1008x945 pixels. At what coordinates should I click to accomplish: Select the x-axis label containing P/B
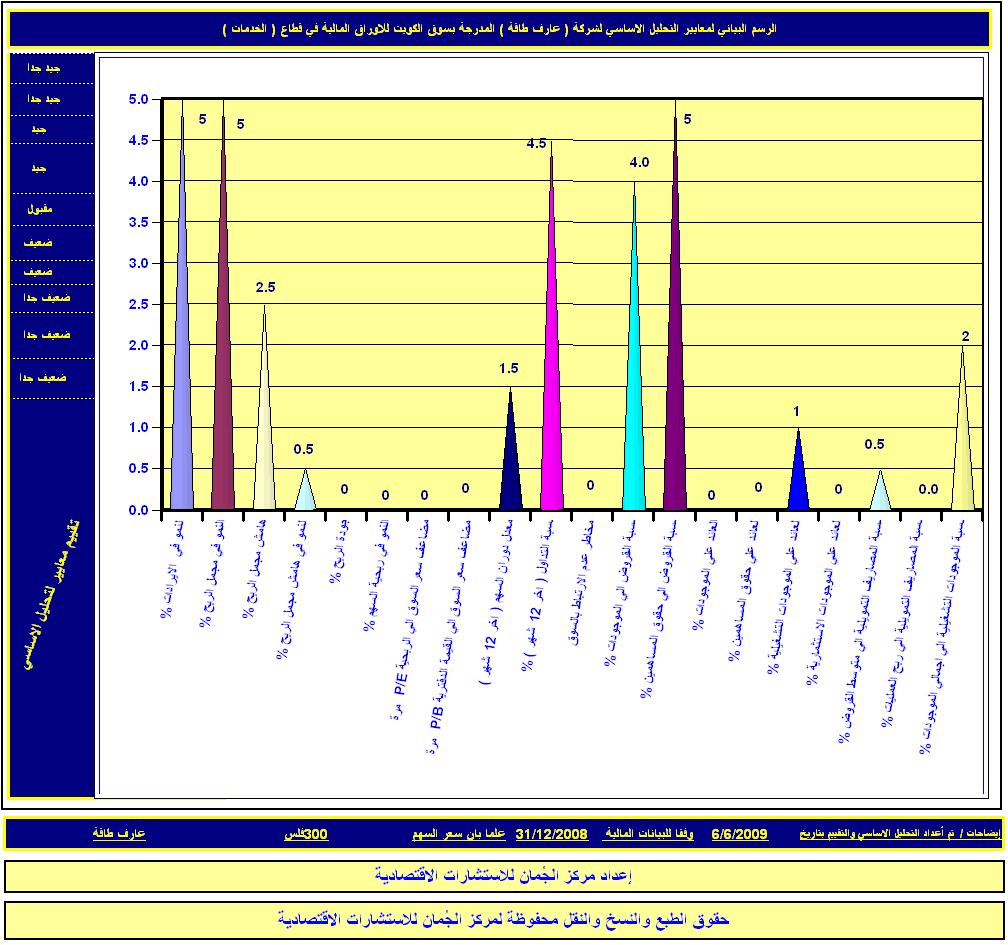pos(449,636)
